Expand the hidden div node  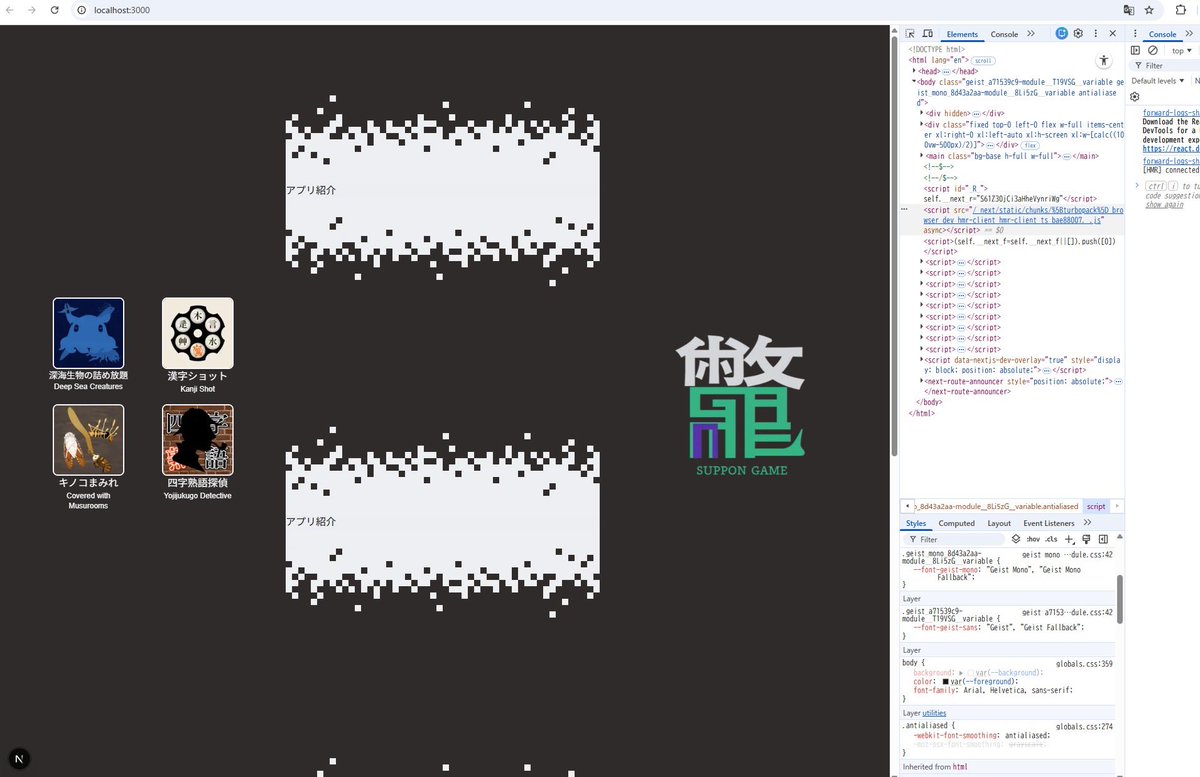tap(922, 114)
